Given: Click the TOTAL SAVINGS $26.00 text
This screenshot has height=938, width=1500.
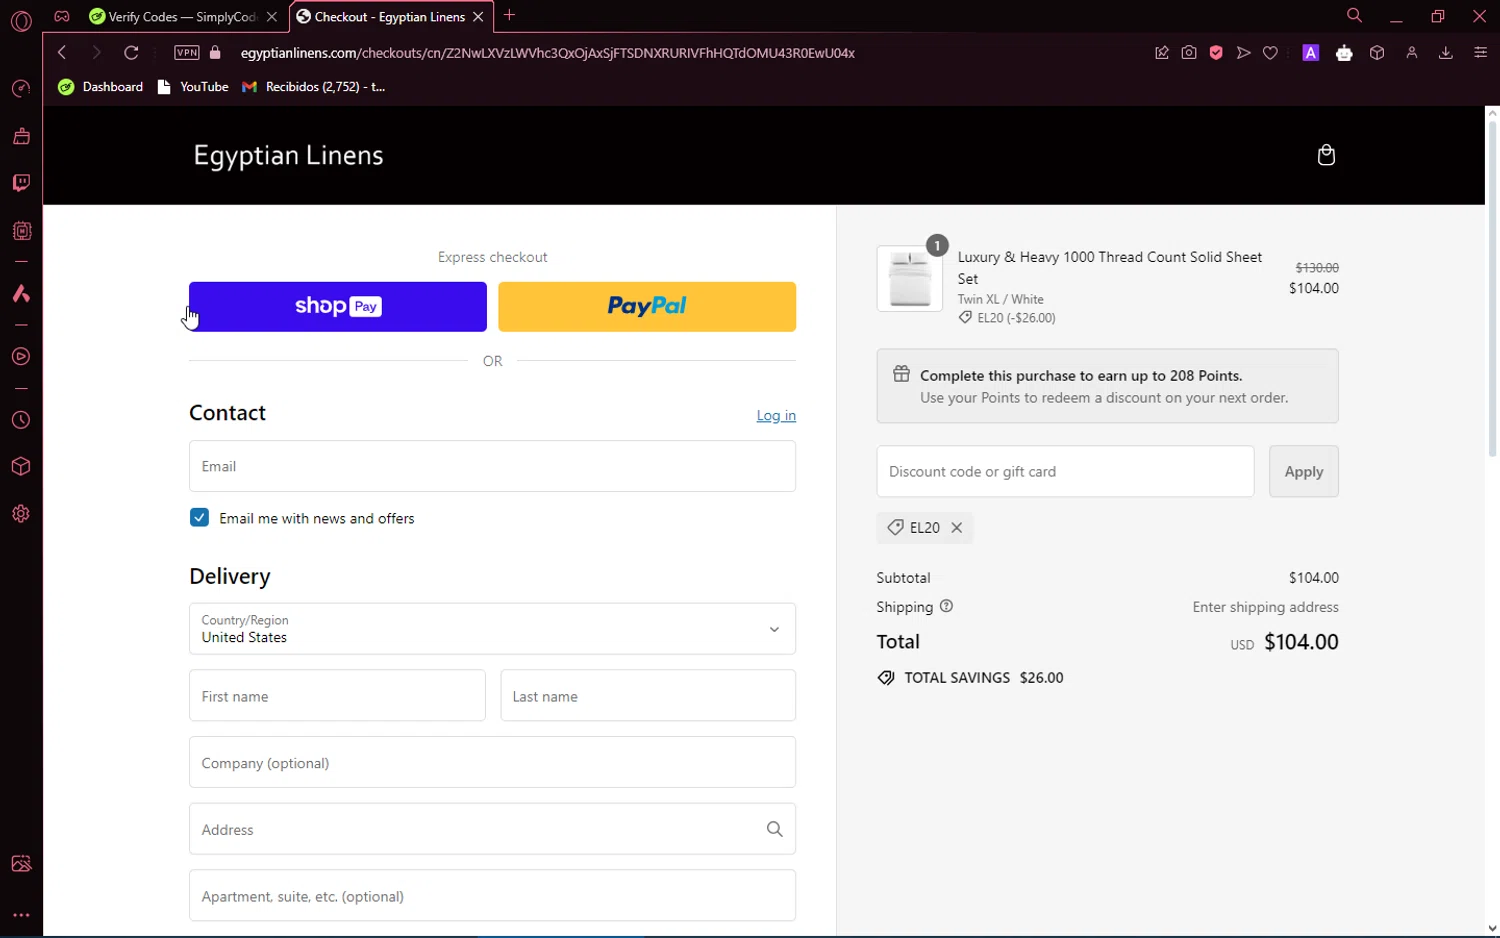Looking at the screenshot, I should [x=983, y=678].
